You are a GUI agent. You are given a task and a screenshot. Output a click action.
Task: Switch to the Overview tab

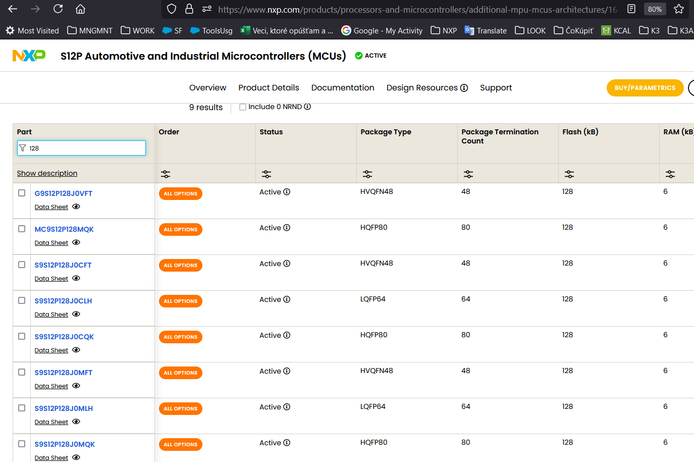click(208, 88)
